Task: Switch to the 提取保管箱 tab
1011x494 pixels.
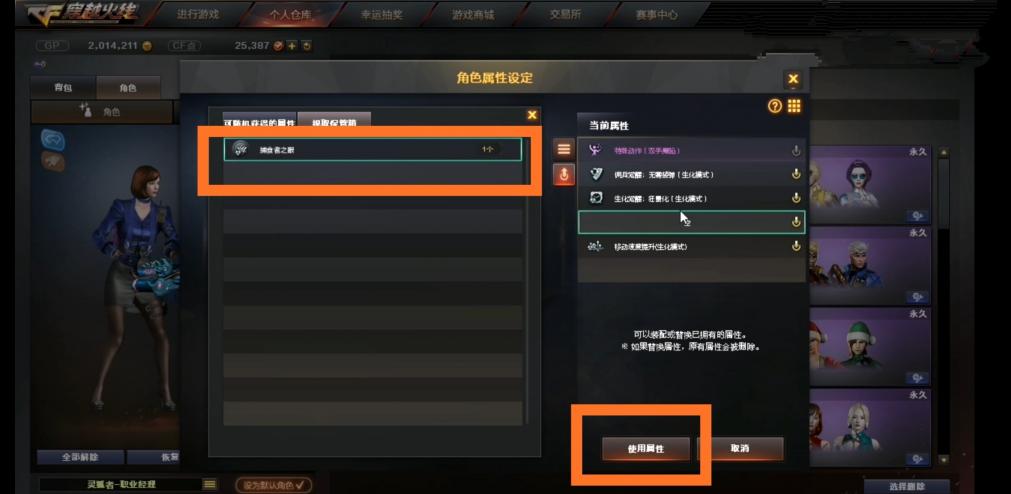Action: tap(334, 121)
